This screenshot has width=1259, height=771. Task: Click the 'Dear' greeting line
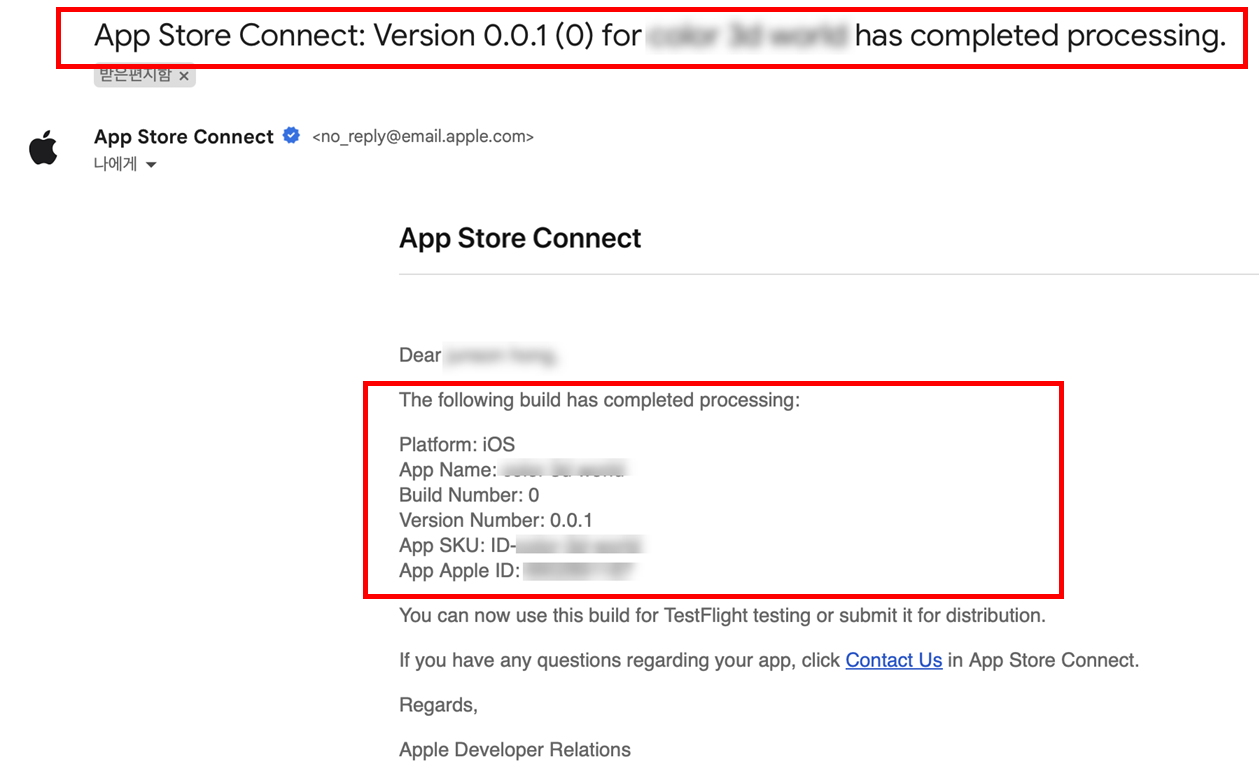(x=479, y=355)
